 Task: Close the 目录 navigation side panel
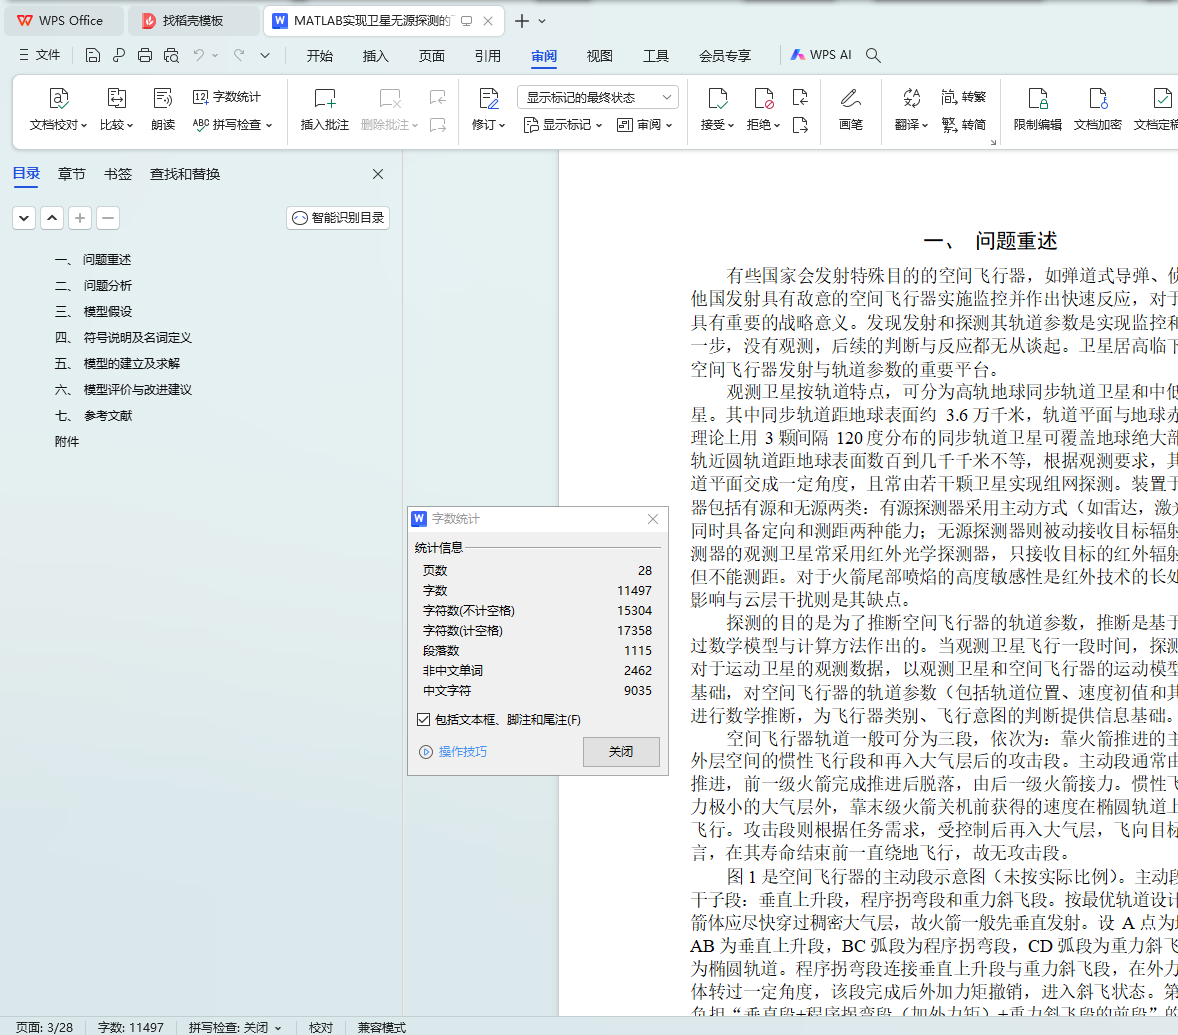pyautogui.click(x=378, y=174)
